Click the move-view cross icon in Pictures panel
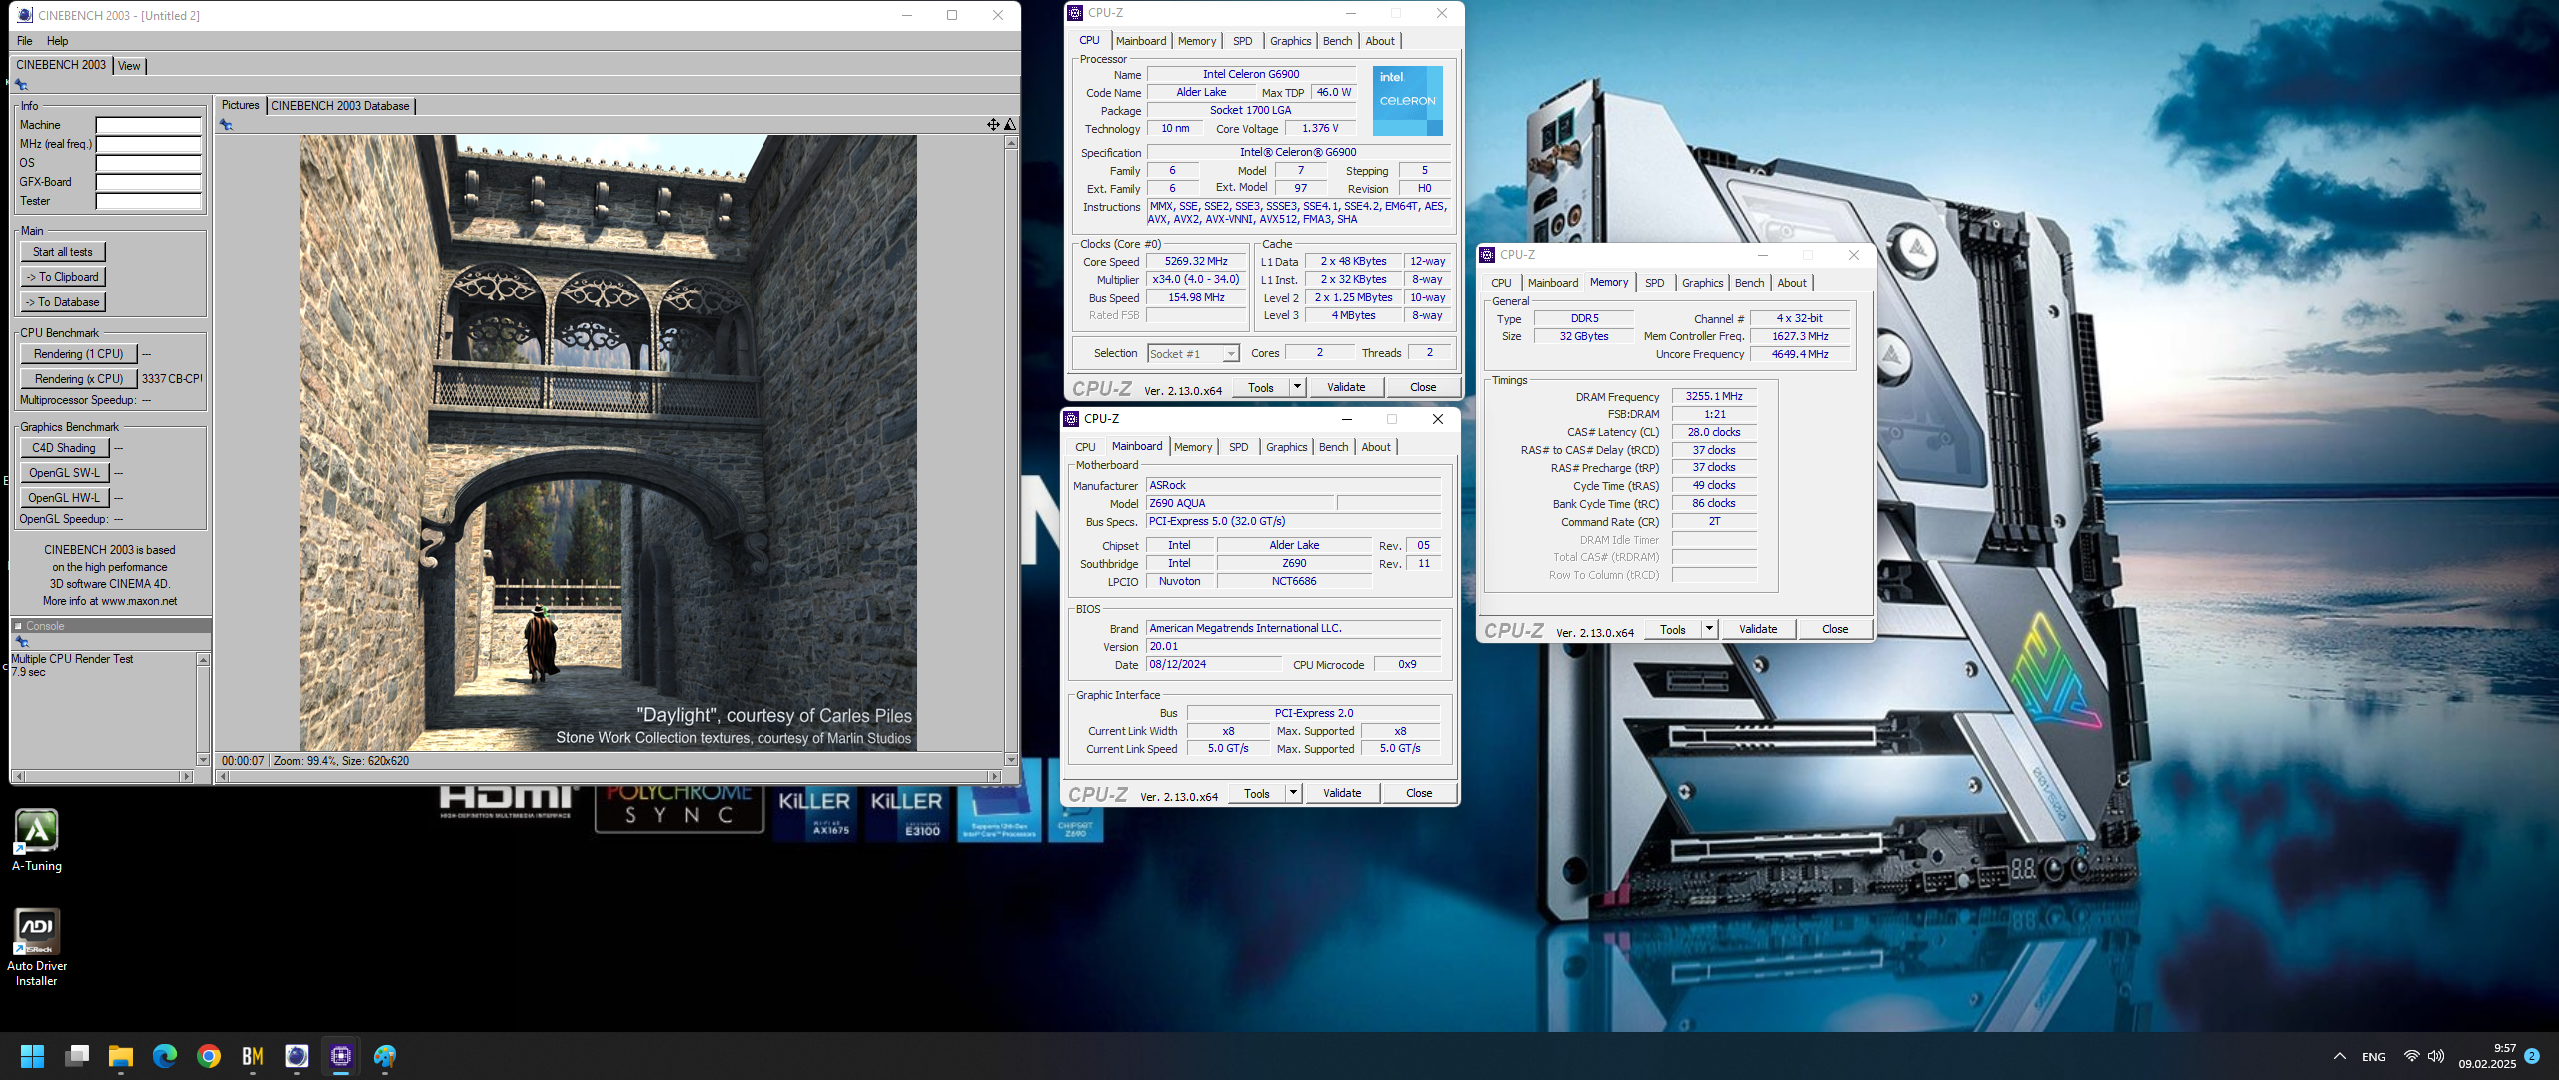 tap(993, 125)
